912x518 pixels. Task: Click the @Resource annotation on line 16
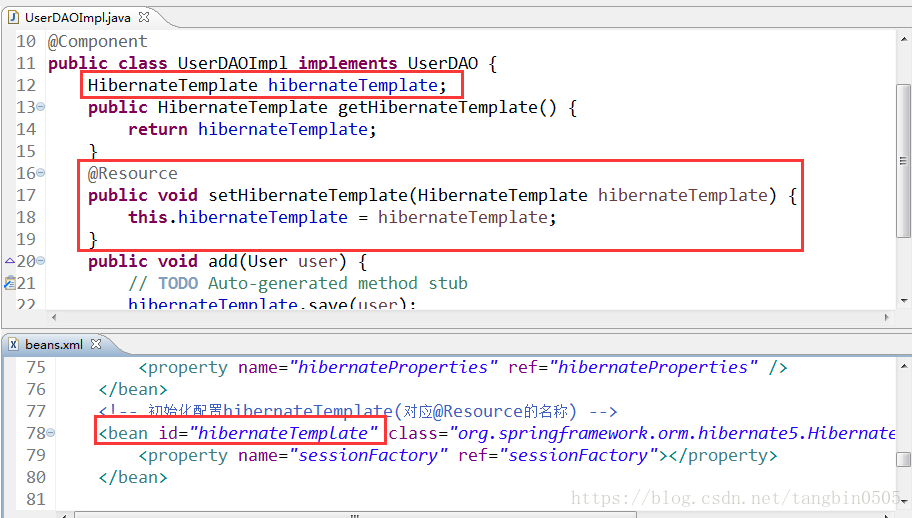click(x=133, y=173)
